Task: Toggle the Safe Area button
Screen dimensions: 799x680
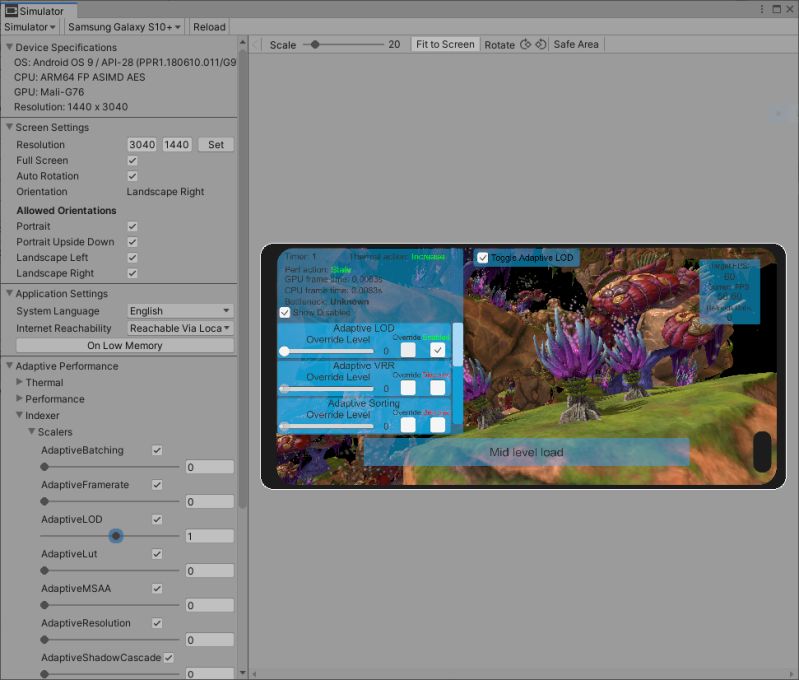Action: coord(576,44)
